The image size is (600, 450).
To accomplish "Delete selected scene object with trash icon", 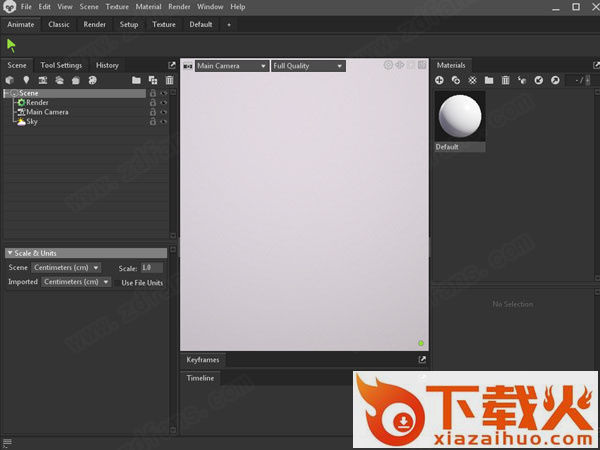I will point(170,80).
